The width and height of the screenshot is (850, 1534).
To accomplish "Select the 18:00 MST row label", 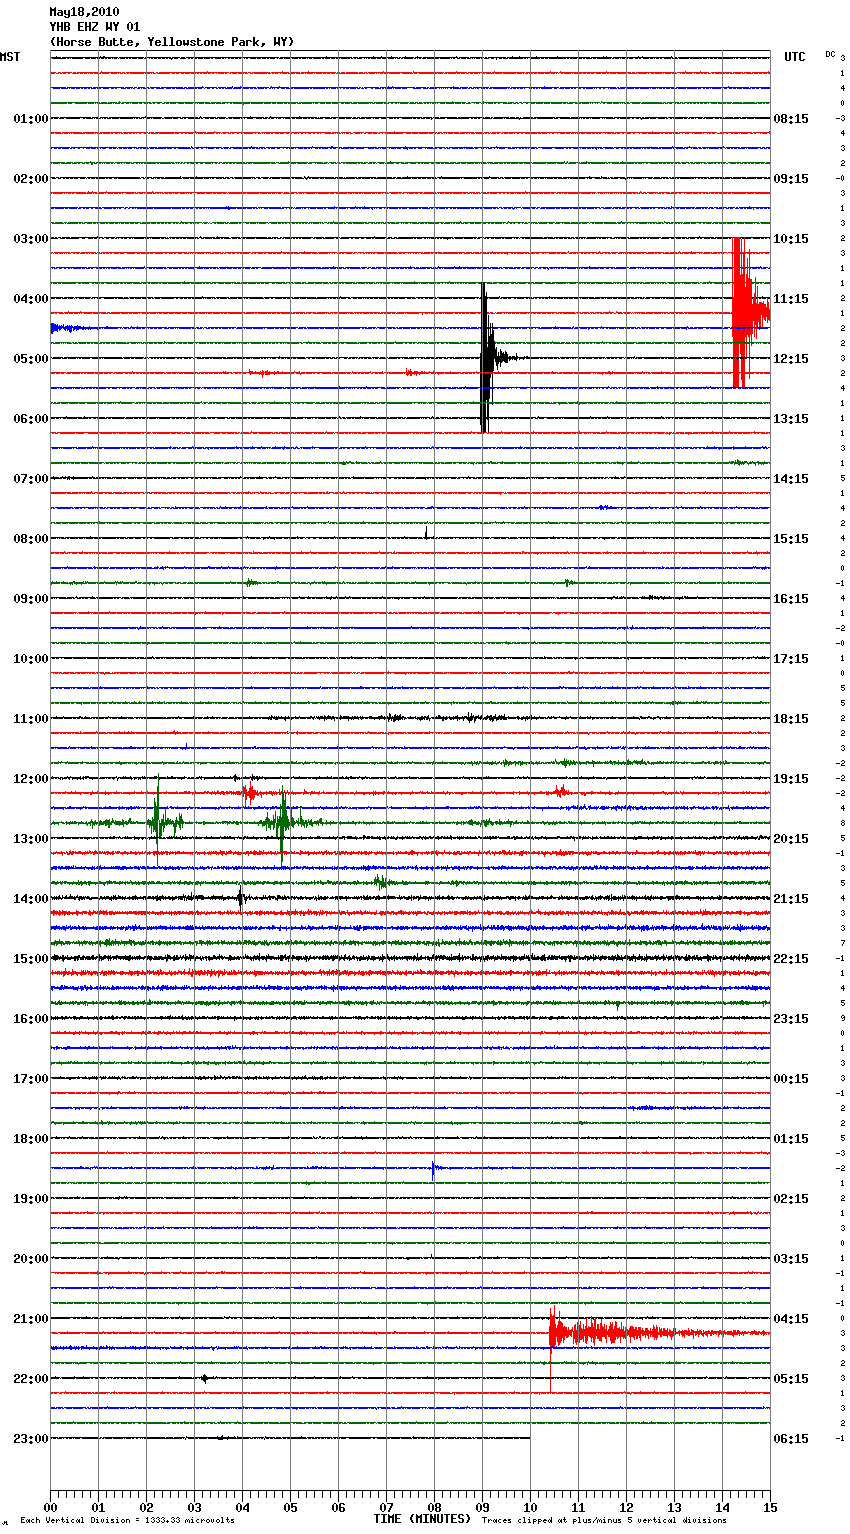I will point(31,1139).
